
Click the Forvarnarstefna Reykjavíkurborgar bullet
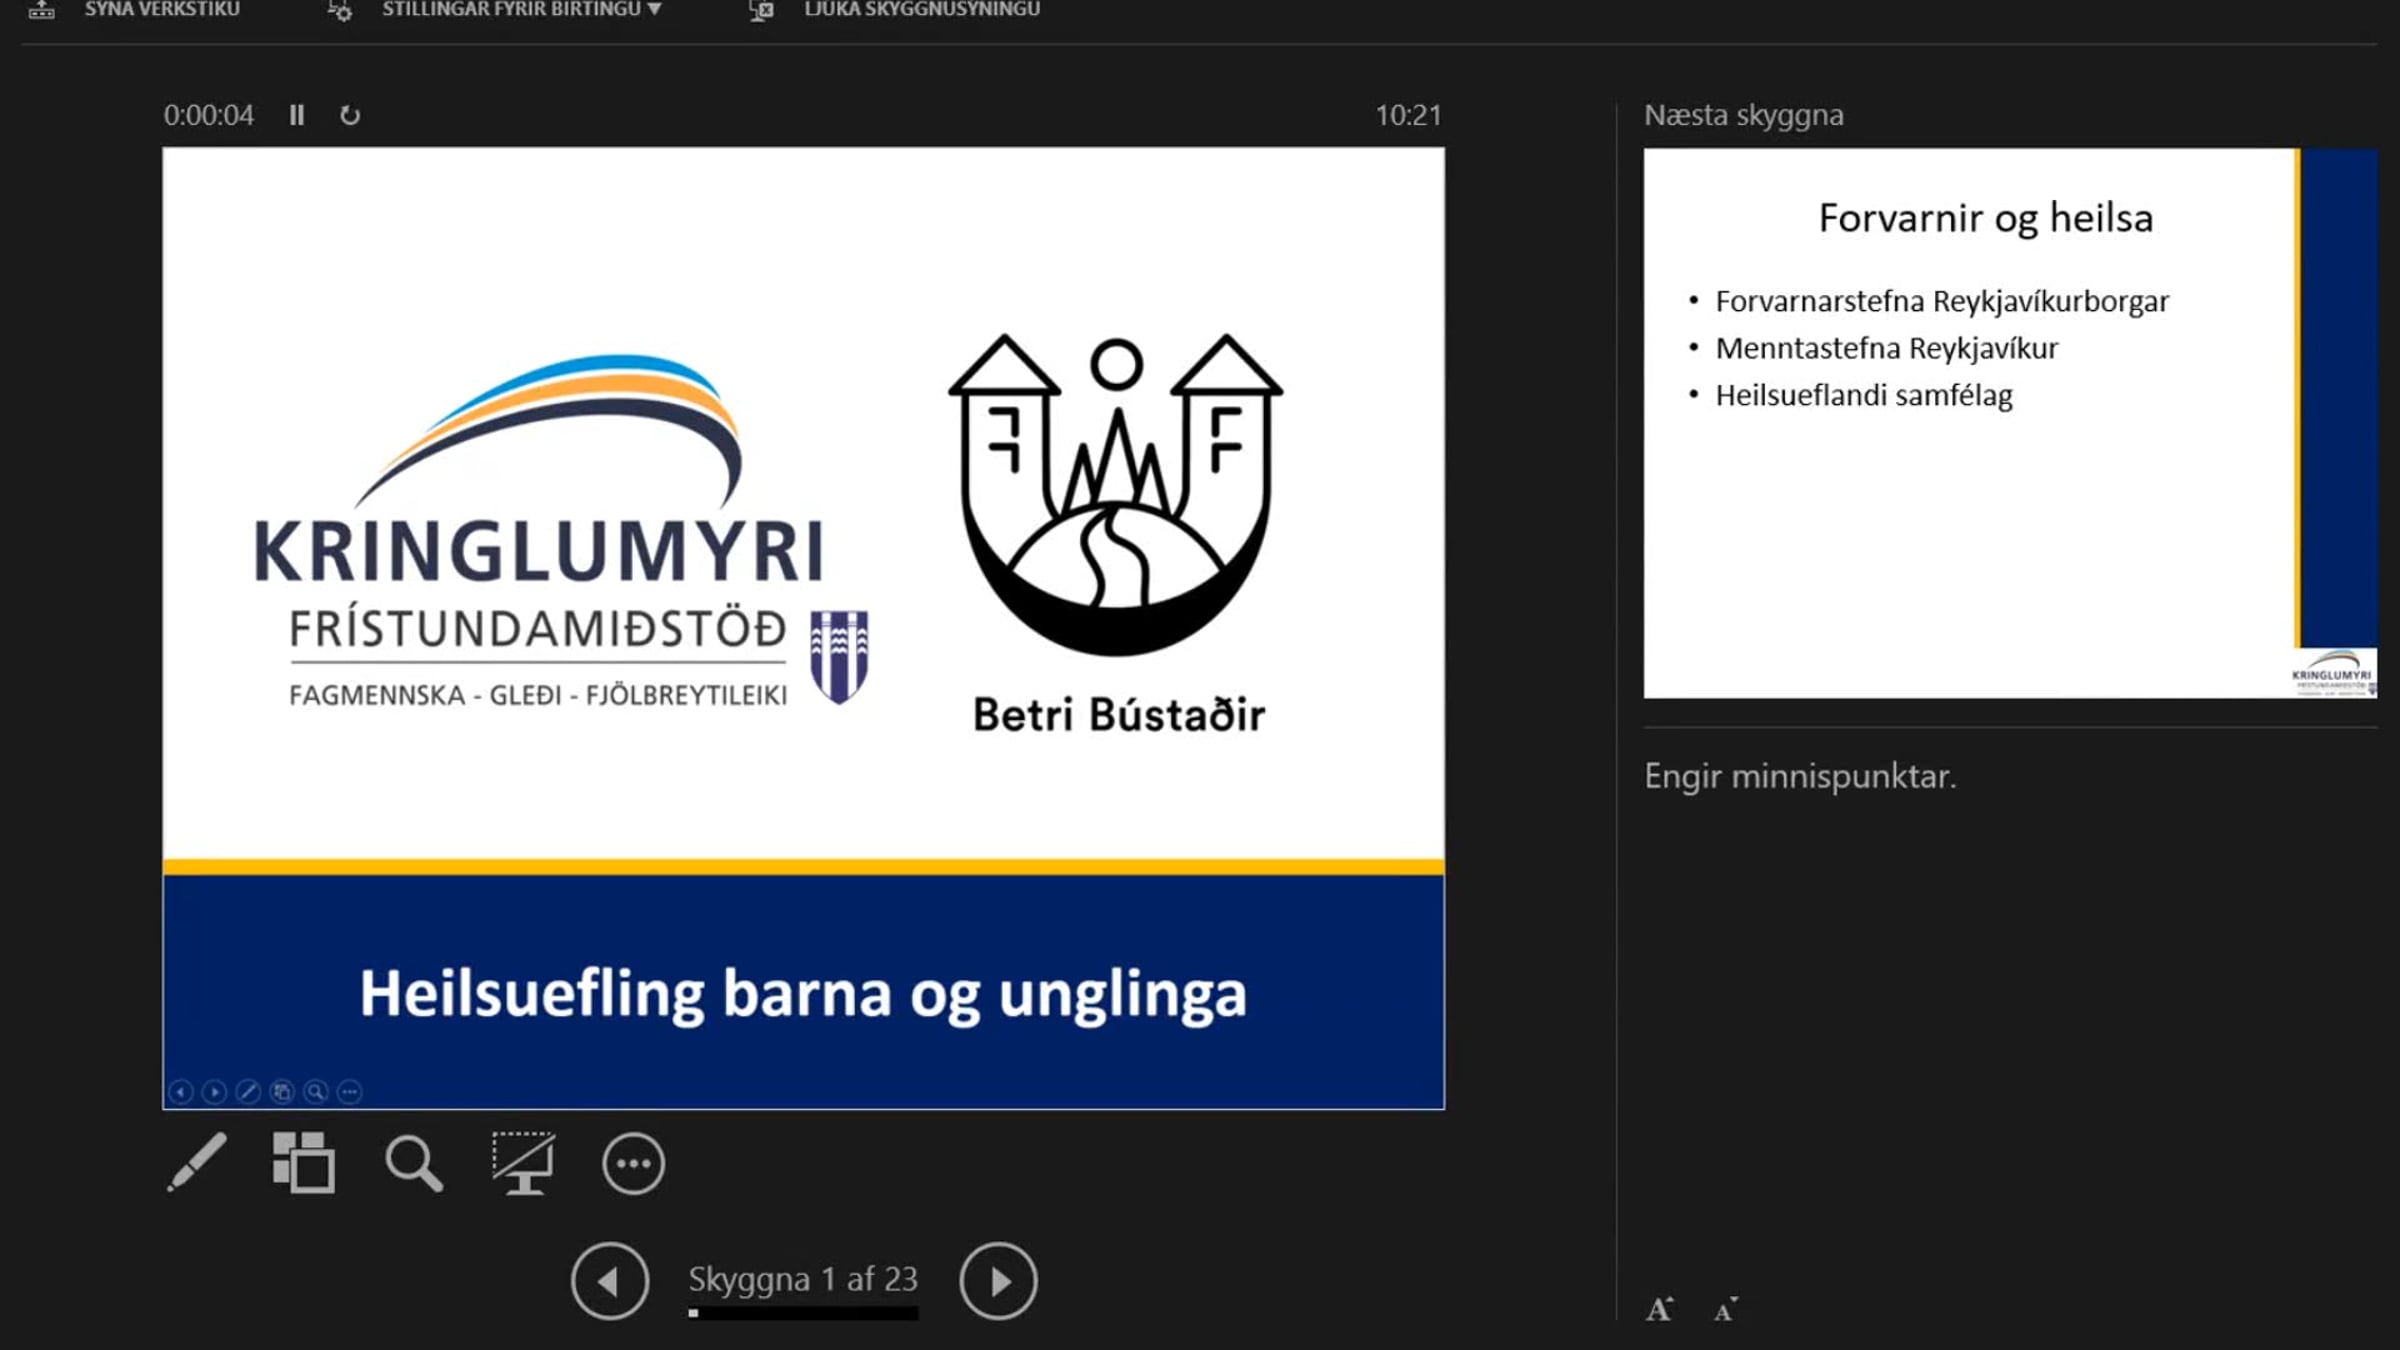[1942, 301]
